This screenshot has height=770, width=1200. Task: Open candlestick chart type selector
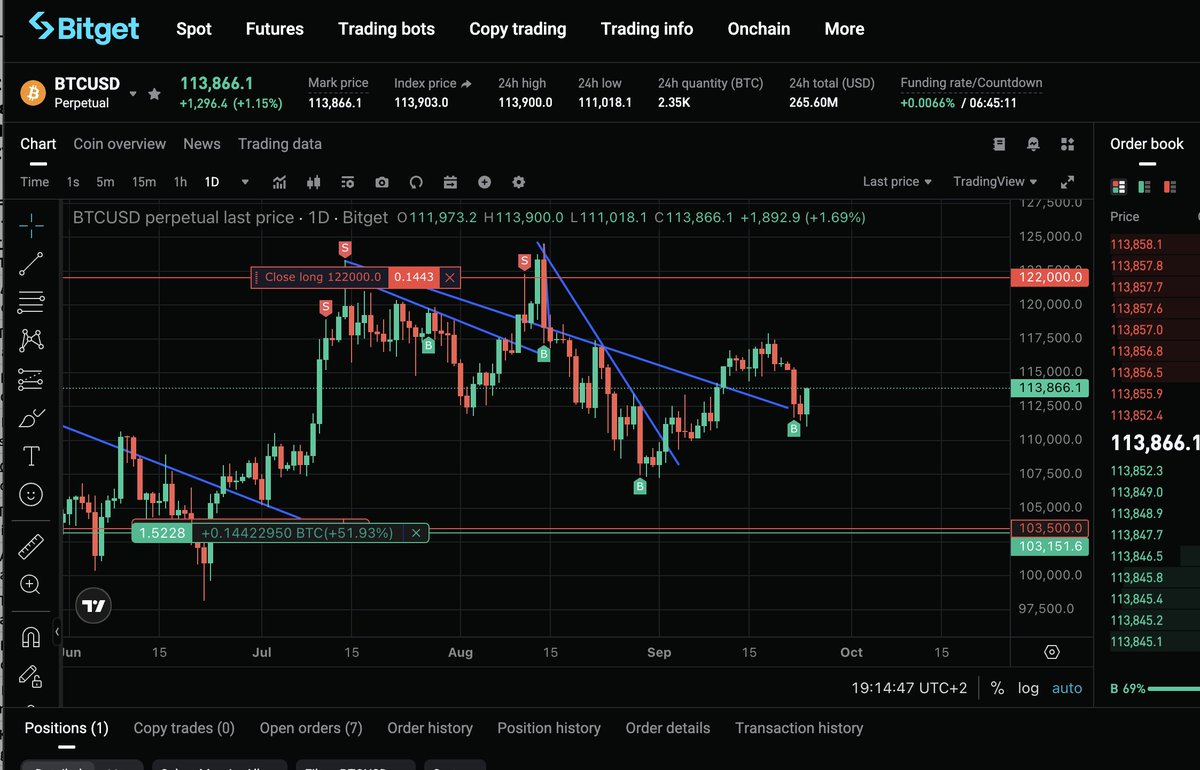pos(314,182)
